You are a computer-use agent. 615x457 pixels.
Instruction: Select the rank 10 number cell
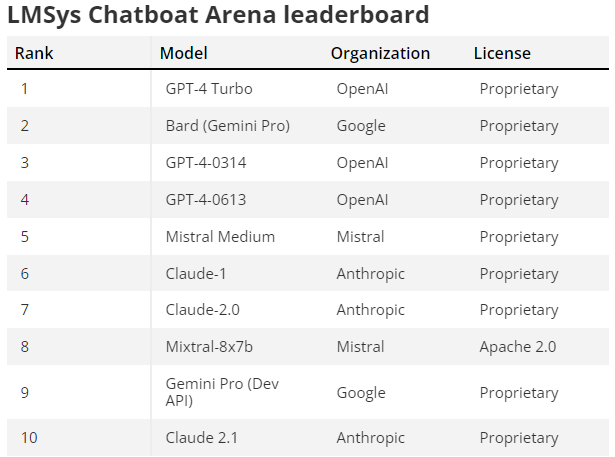coord(29,437)
